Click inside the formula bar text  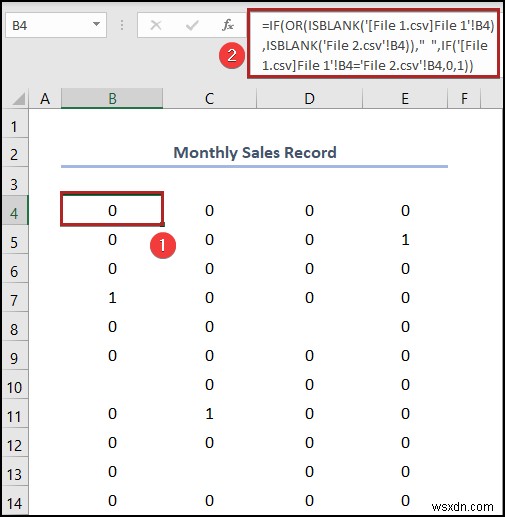pos(373,45)
